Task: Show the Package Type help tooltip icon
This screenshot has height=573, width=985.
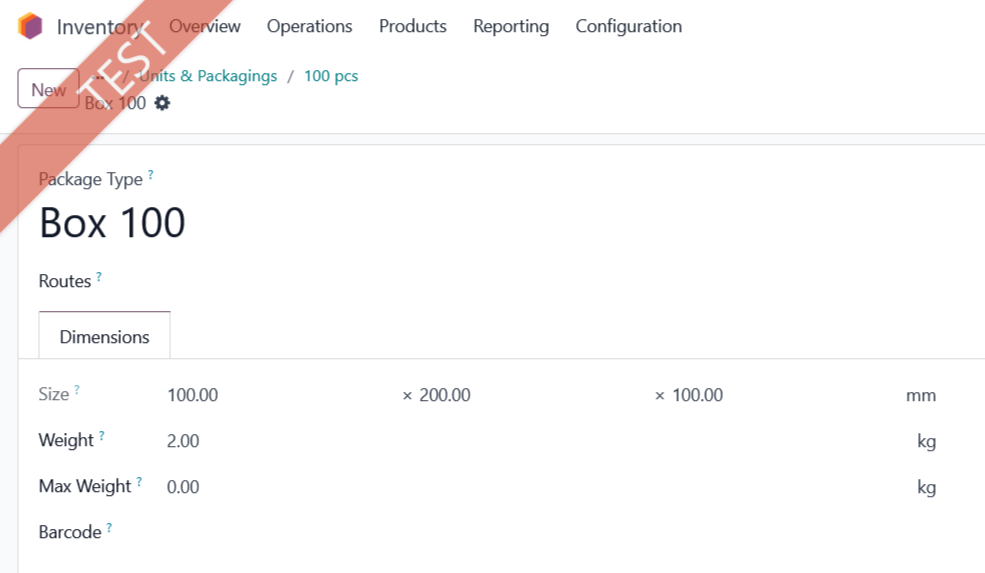Action: [x=150, y=174]
